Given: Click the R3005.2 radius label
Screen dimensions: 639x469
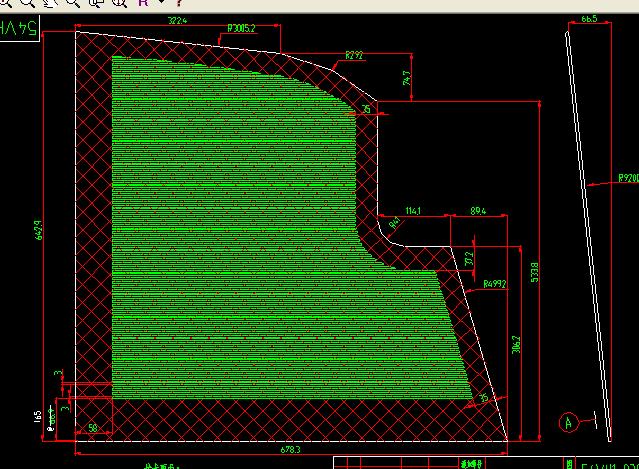Looking at the screenshot, I should pos(242,29).
